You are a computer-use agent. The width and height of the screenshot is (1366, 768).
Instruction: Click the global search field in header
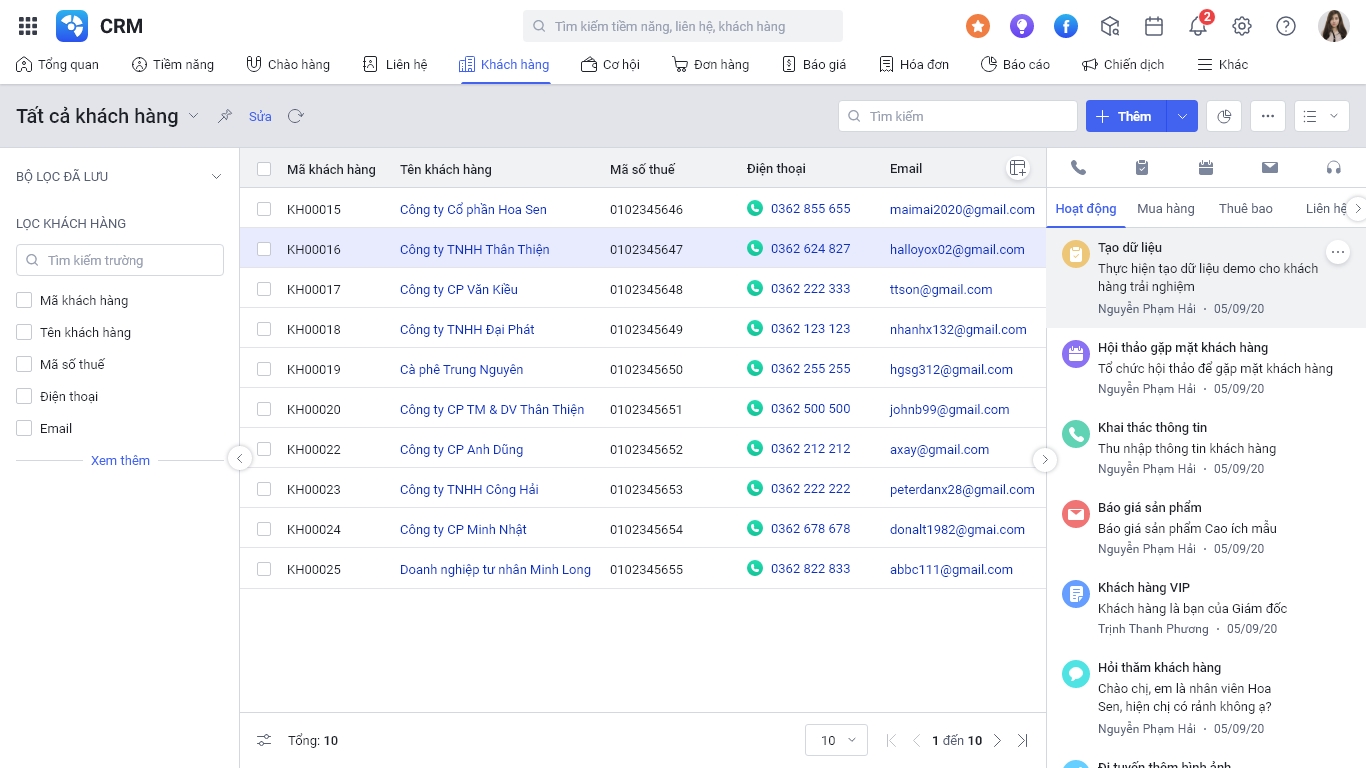coord(683,26)
